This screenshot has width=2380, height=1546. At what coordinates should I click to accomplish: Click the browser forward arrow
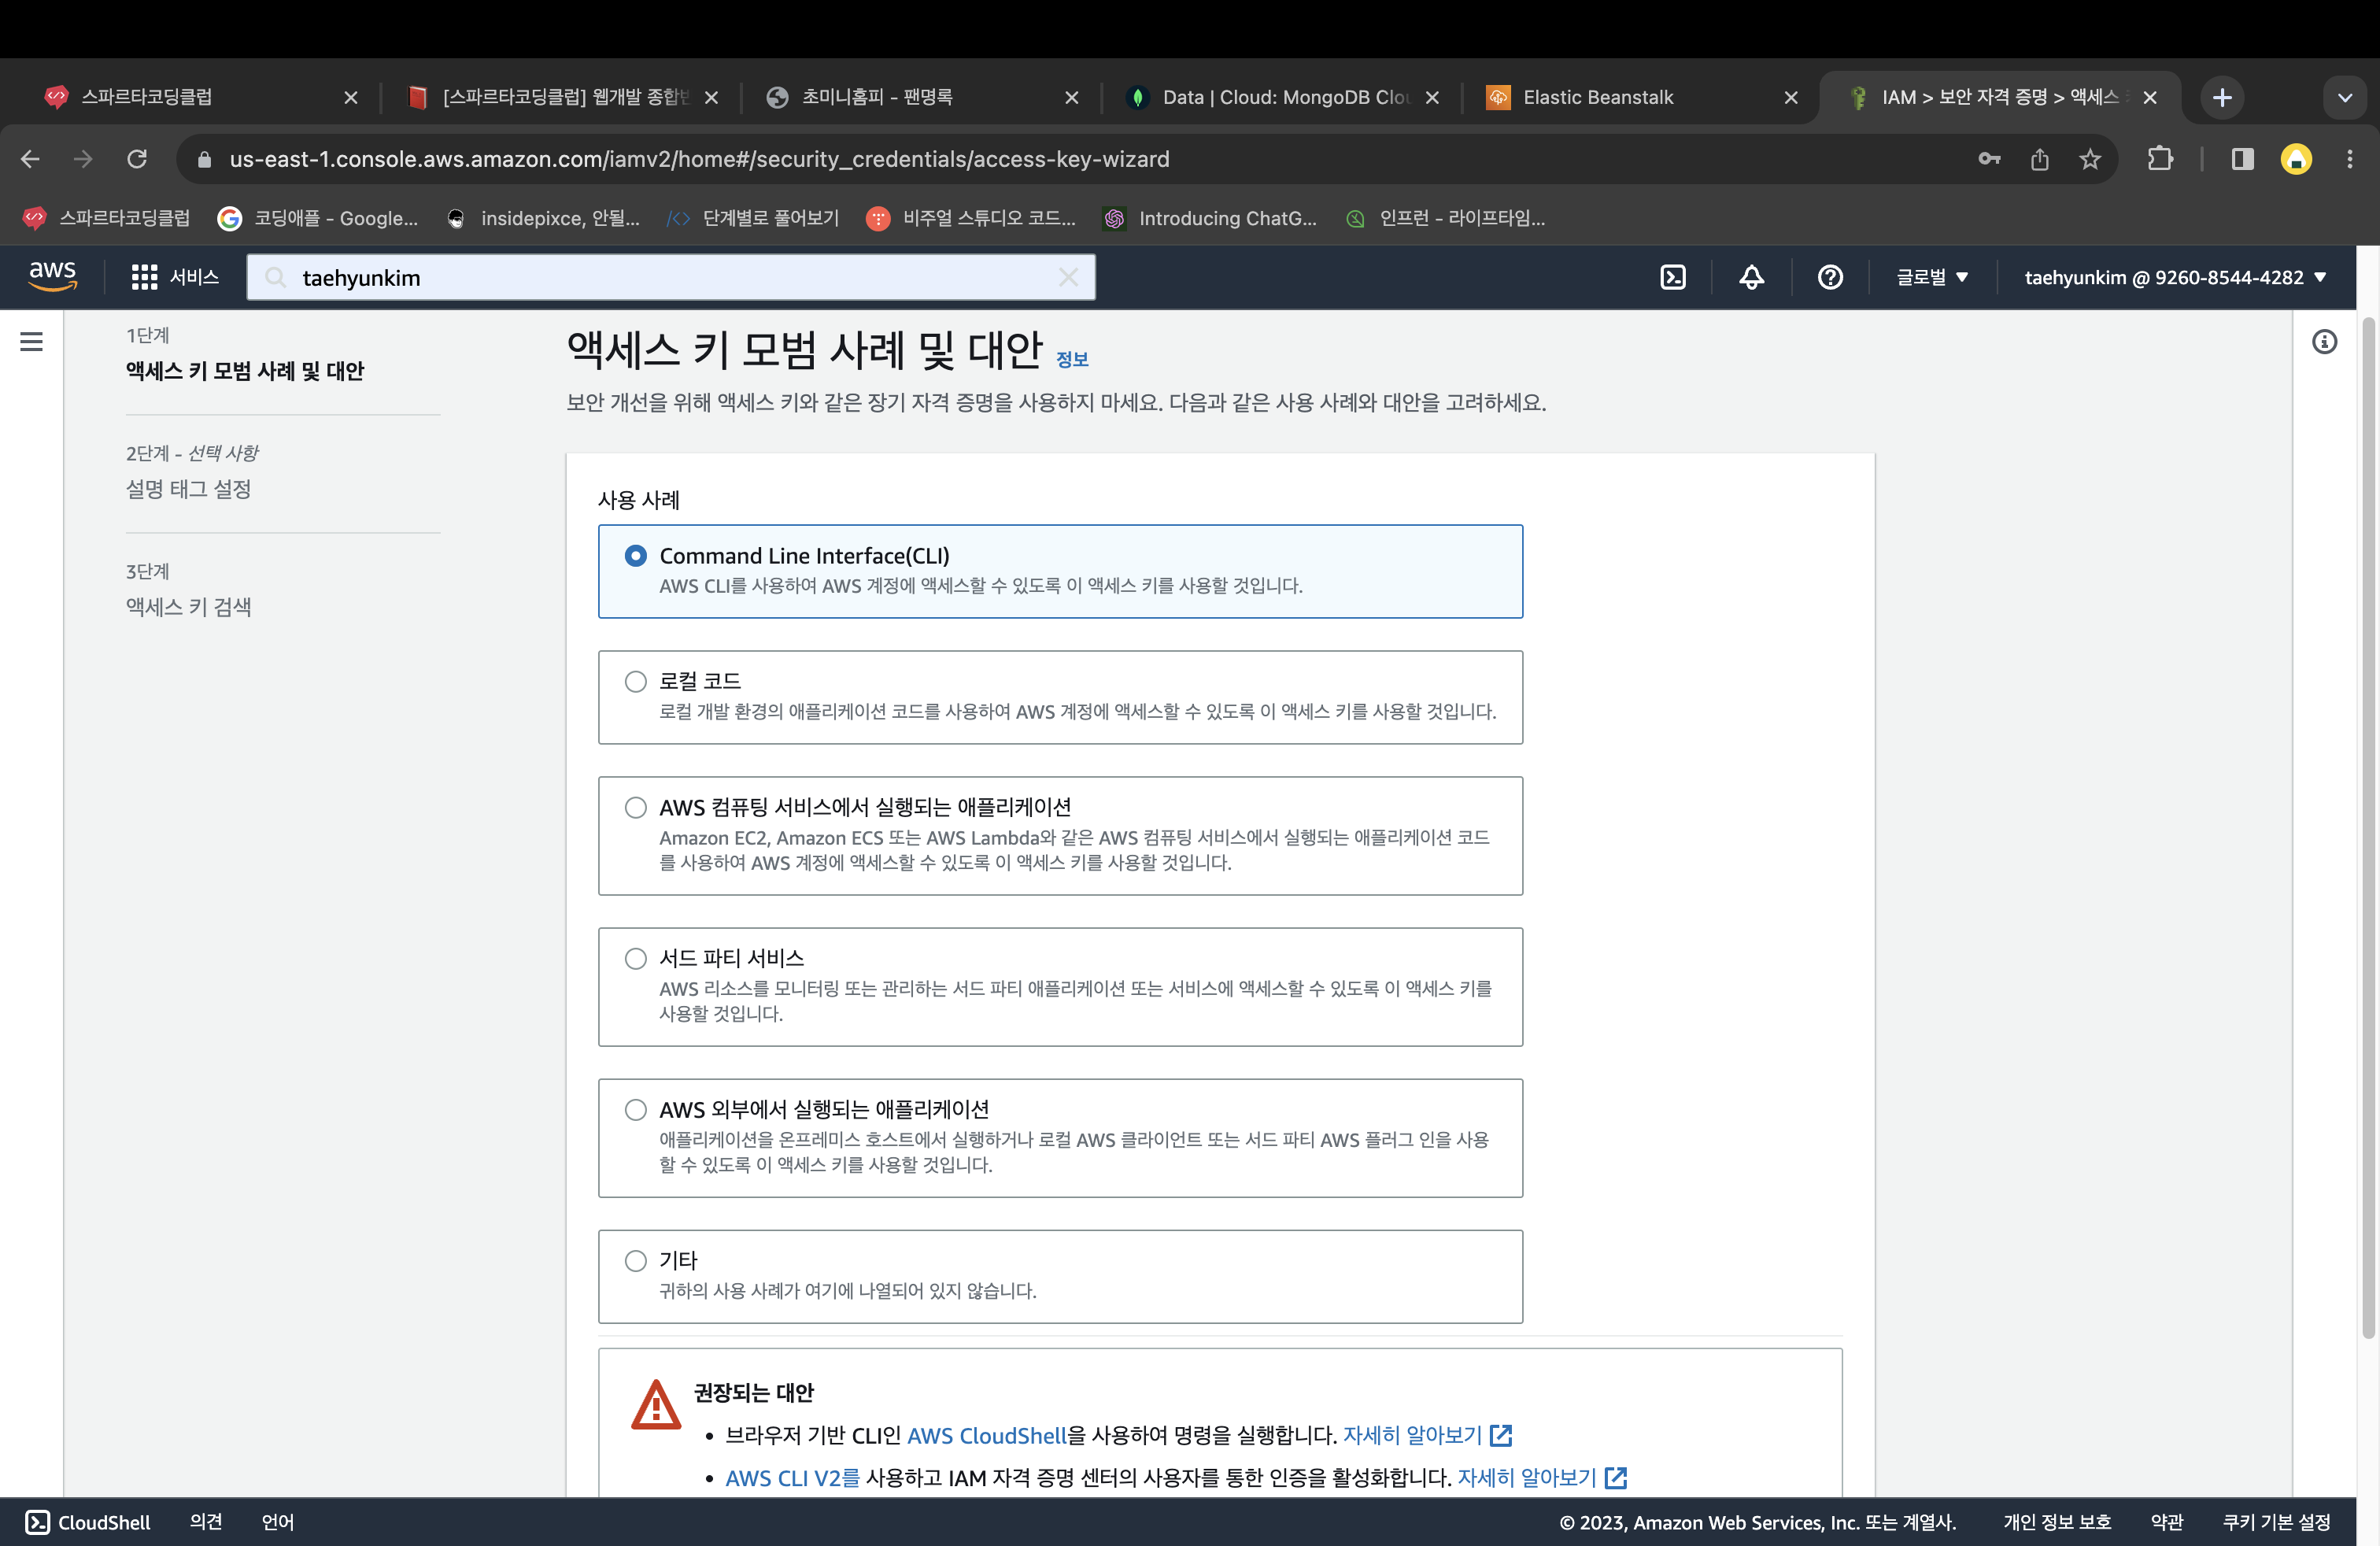tap(83, 159)
